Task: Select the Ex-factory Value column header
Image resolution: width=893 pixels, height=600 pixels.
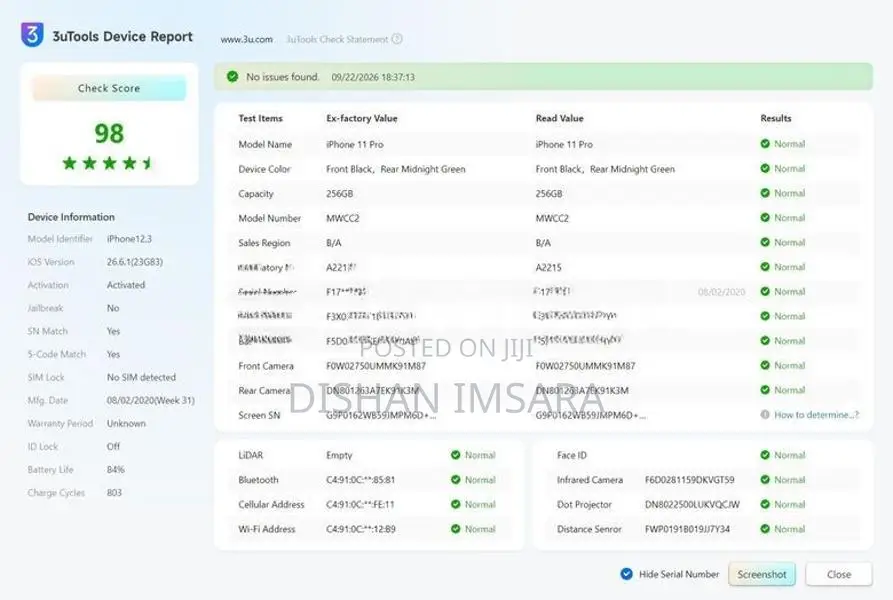Action: point(362,118)
